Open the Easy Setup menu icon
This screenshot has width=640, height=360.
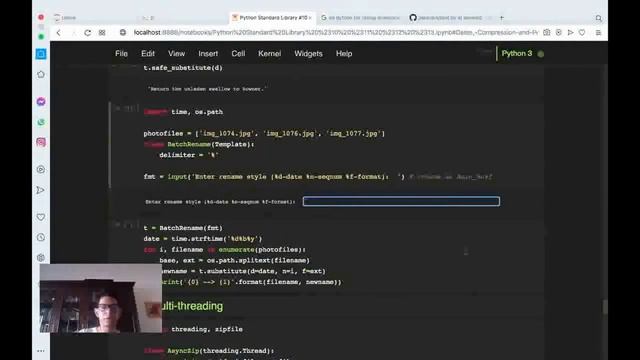click(598, 33)
